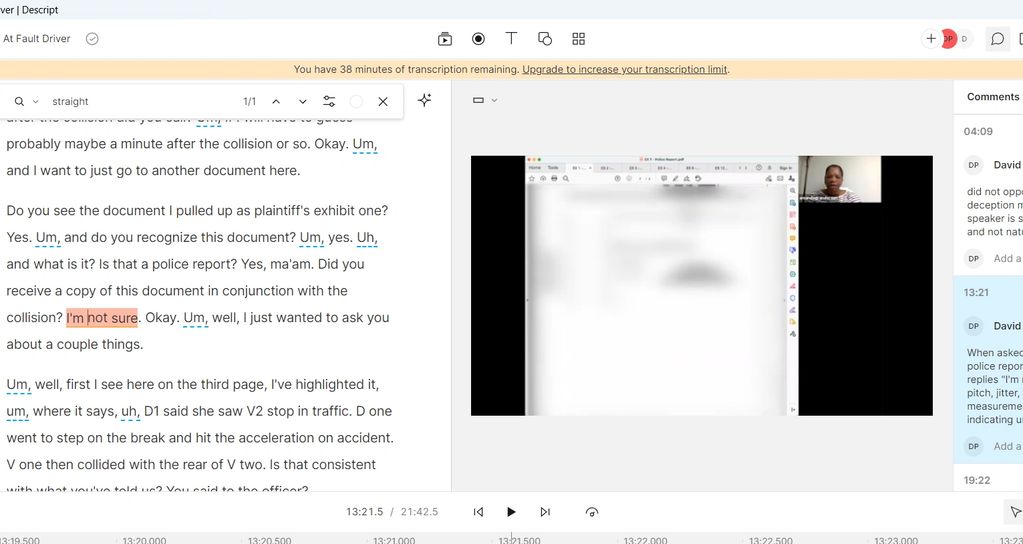Screen dimensions: 1023x544
Task: Open the AI actions sparkle icon
Action: 424,101
